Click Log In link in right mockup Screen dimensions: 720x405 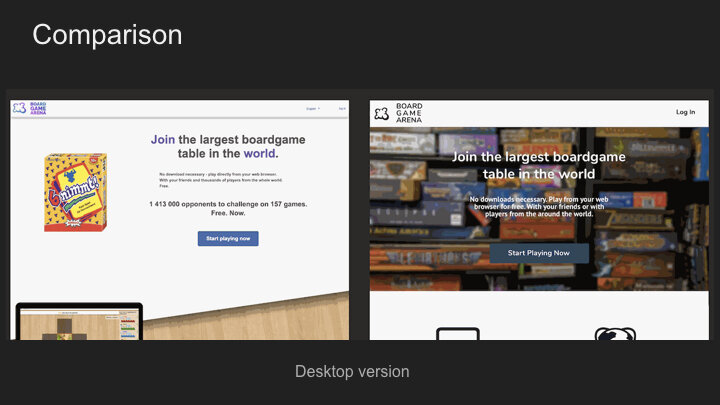point(685,112)
